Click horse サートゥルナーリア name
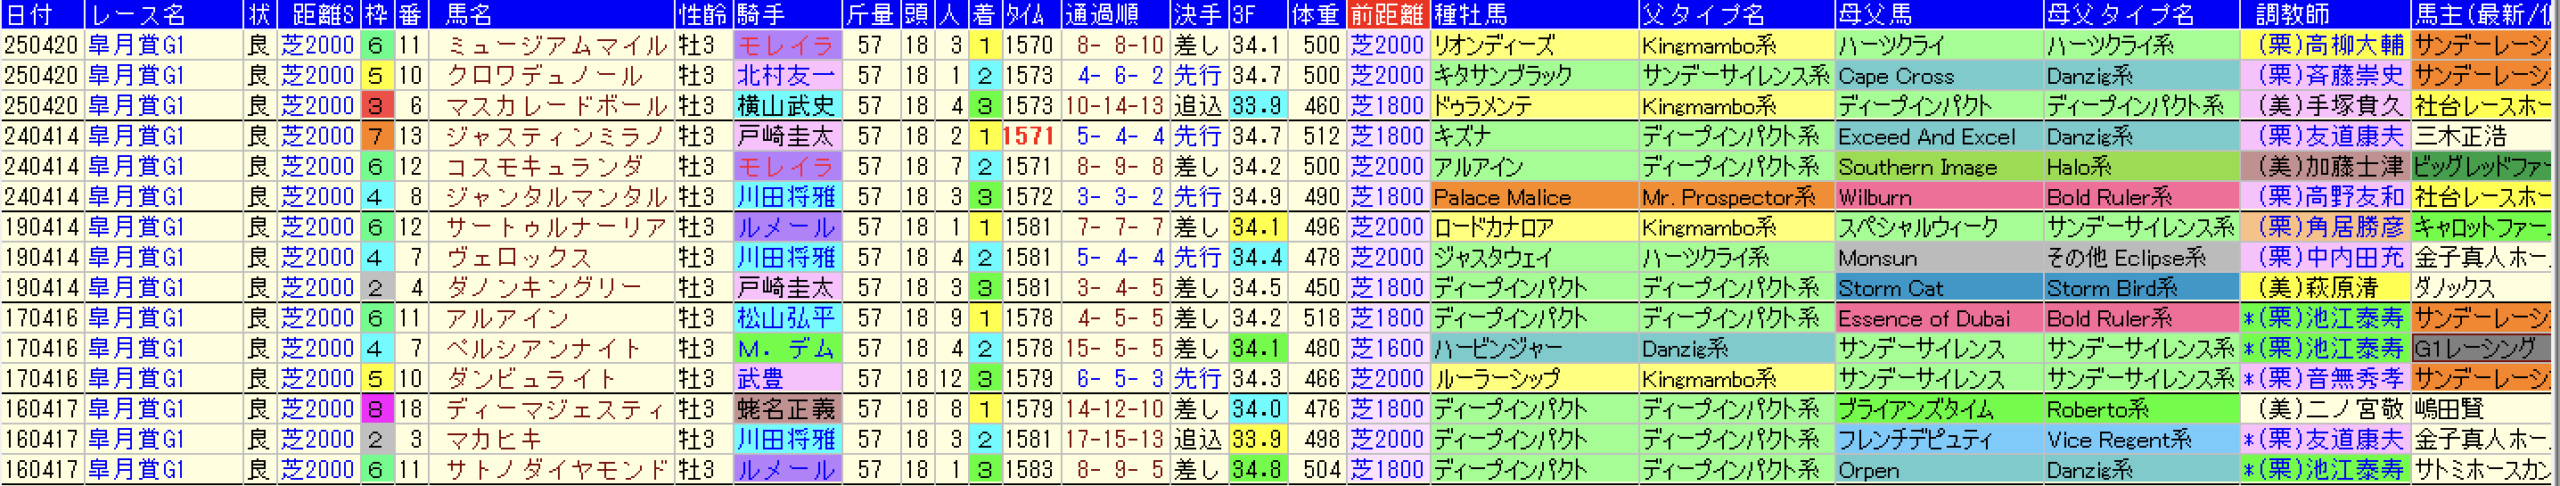The width and height of the screenshot is (2560, 486). (555, 228)
